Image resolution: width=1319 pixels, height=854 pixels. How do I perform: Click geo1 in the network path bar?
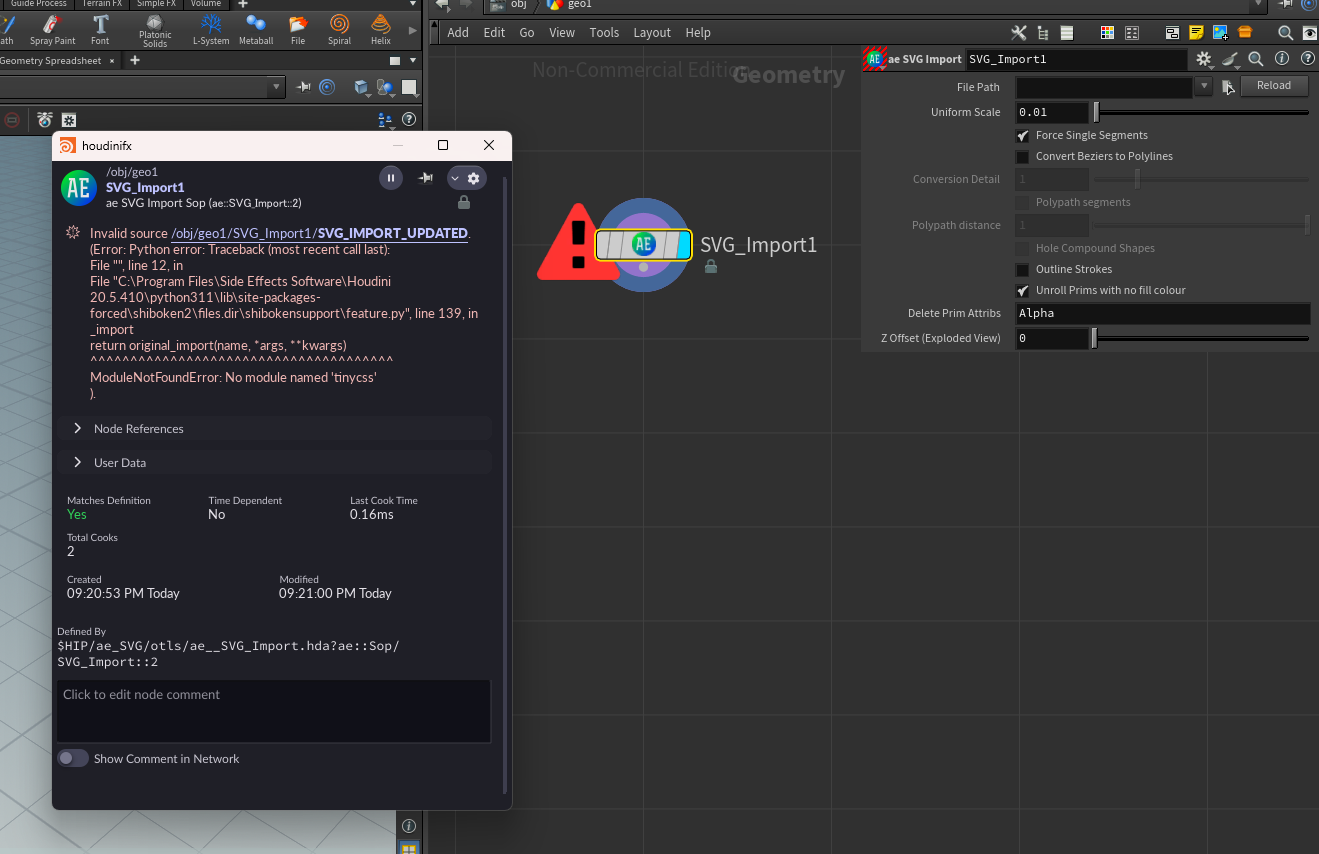click(579, 5)
